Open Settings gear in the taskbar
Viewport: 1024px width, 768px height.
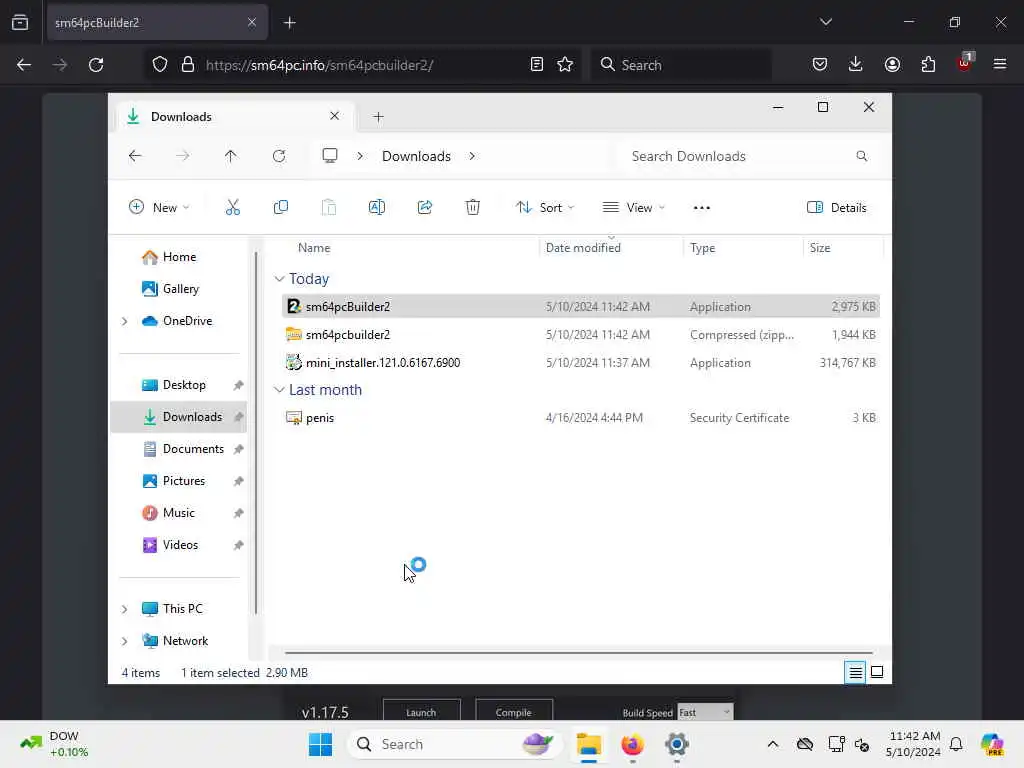[677, 744]
